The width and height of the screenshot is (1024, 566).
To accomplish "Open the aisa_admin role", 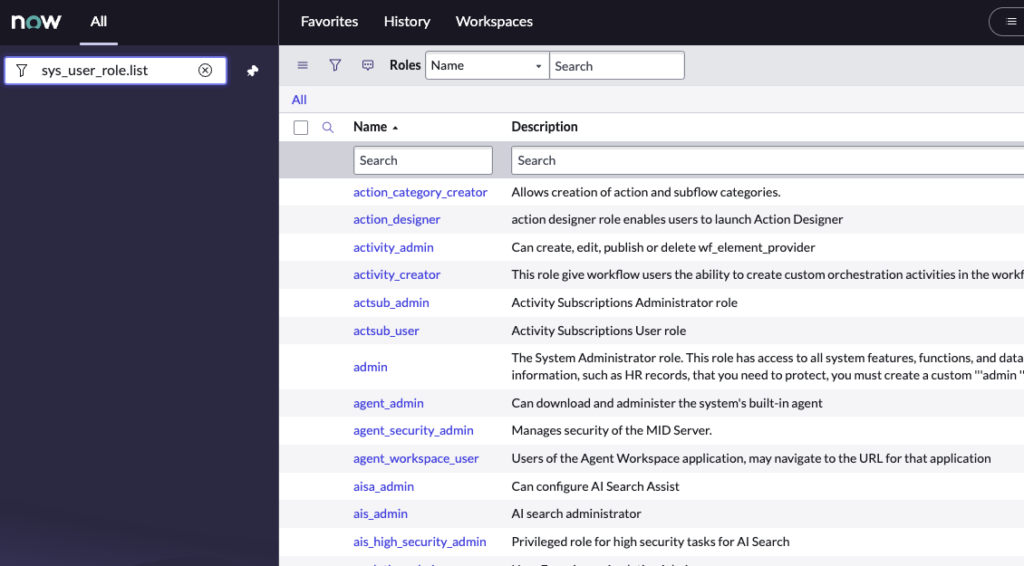I will 383,486.
